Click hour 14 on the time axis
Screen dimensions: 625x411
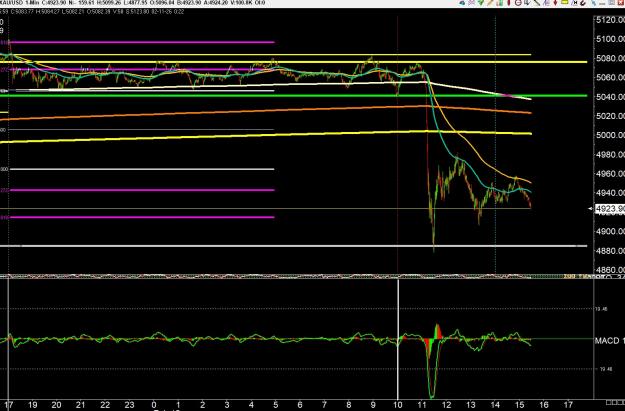(495, 405)
